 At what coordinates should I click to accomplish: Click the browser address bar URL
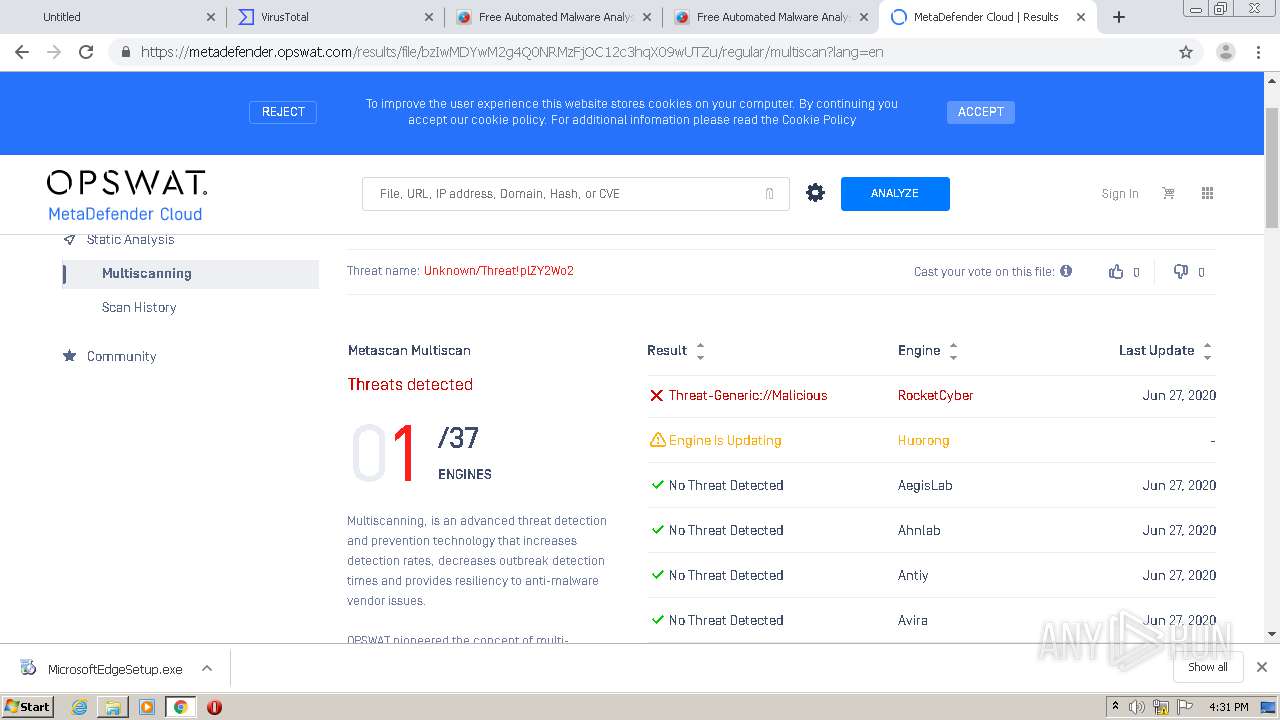[x=512, y=52]
